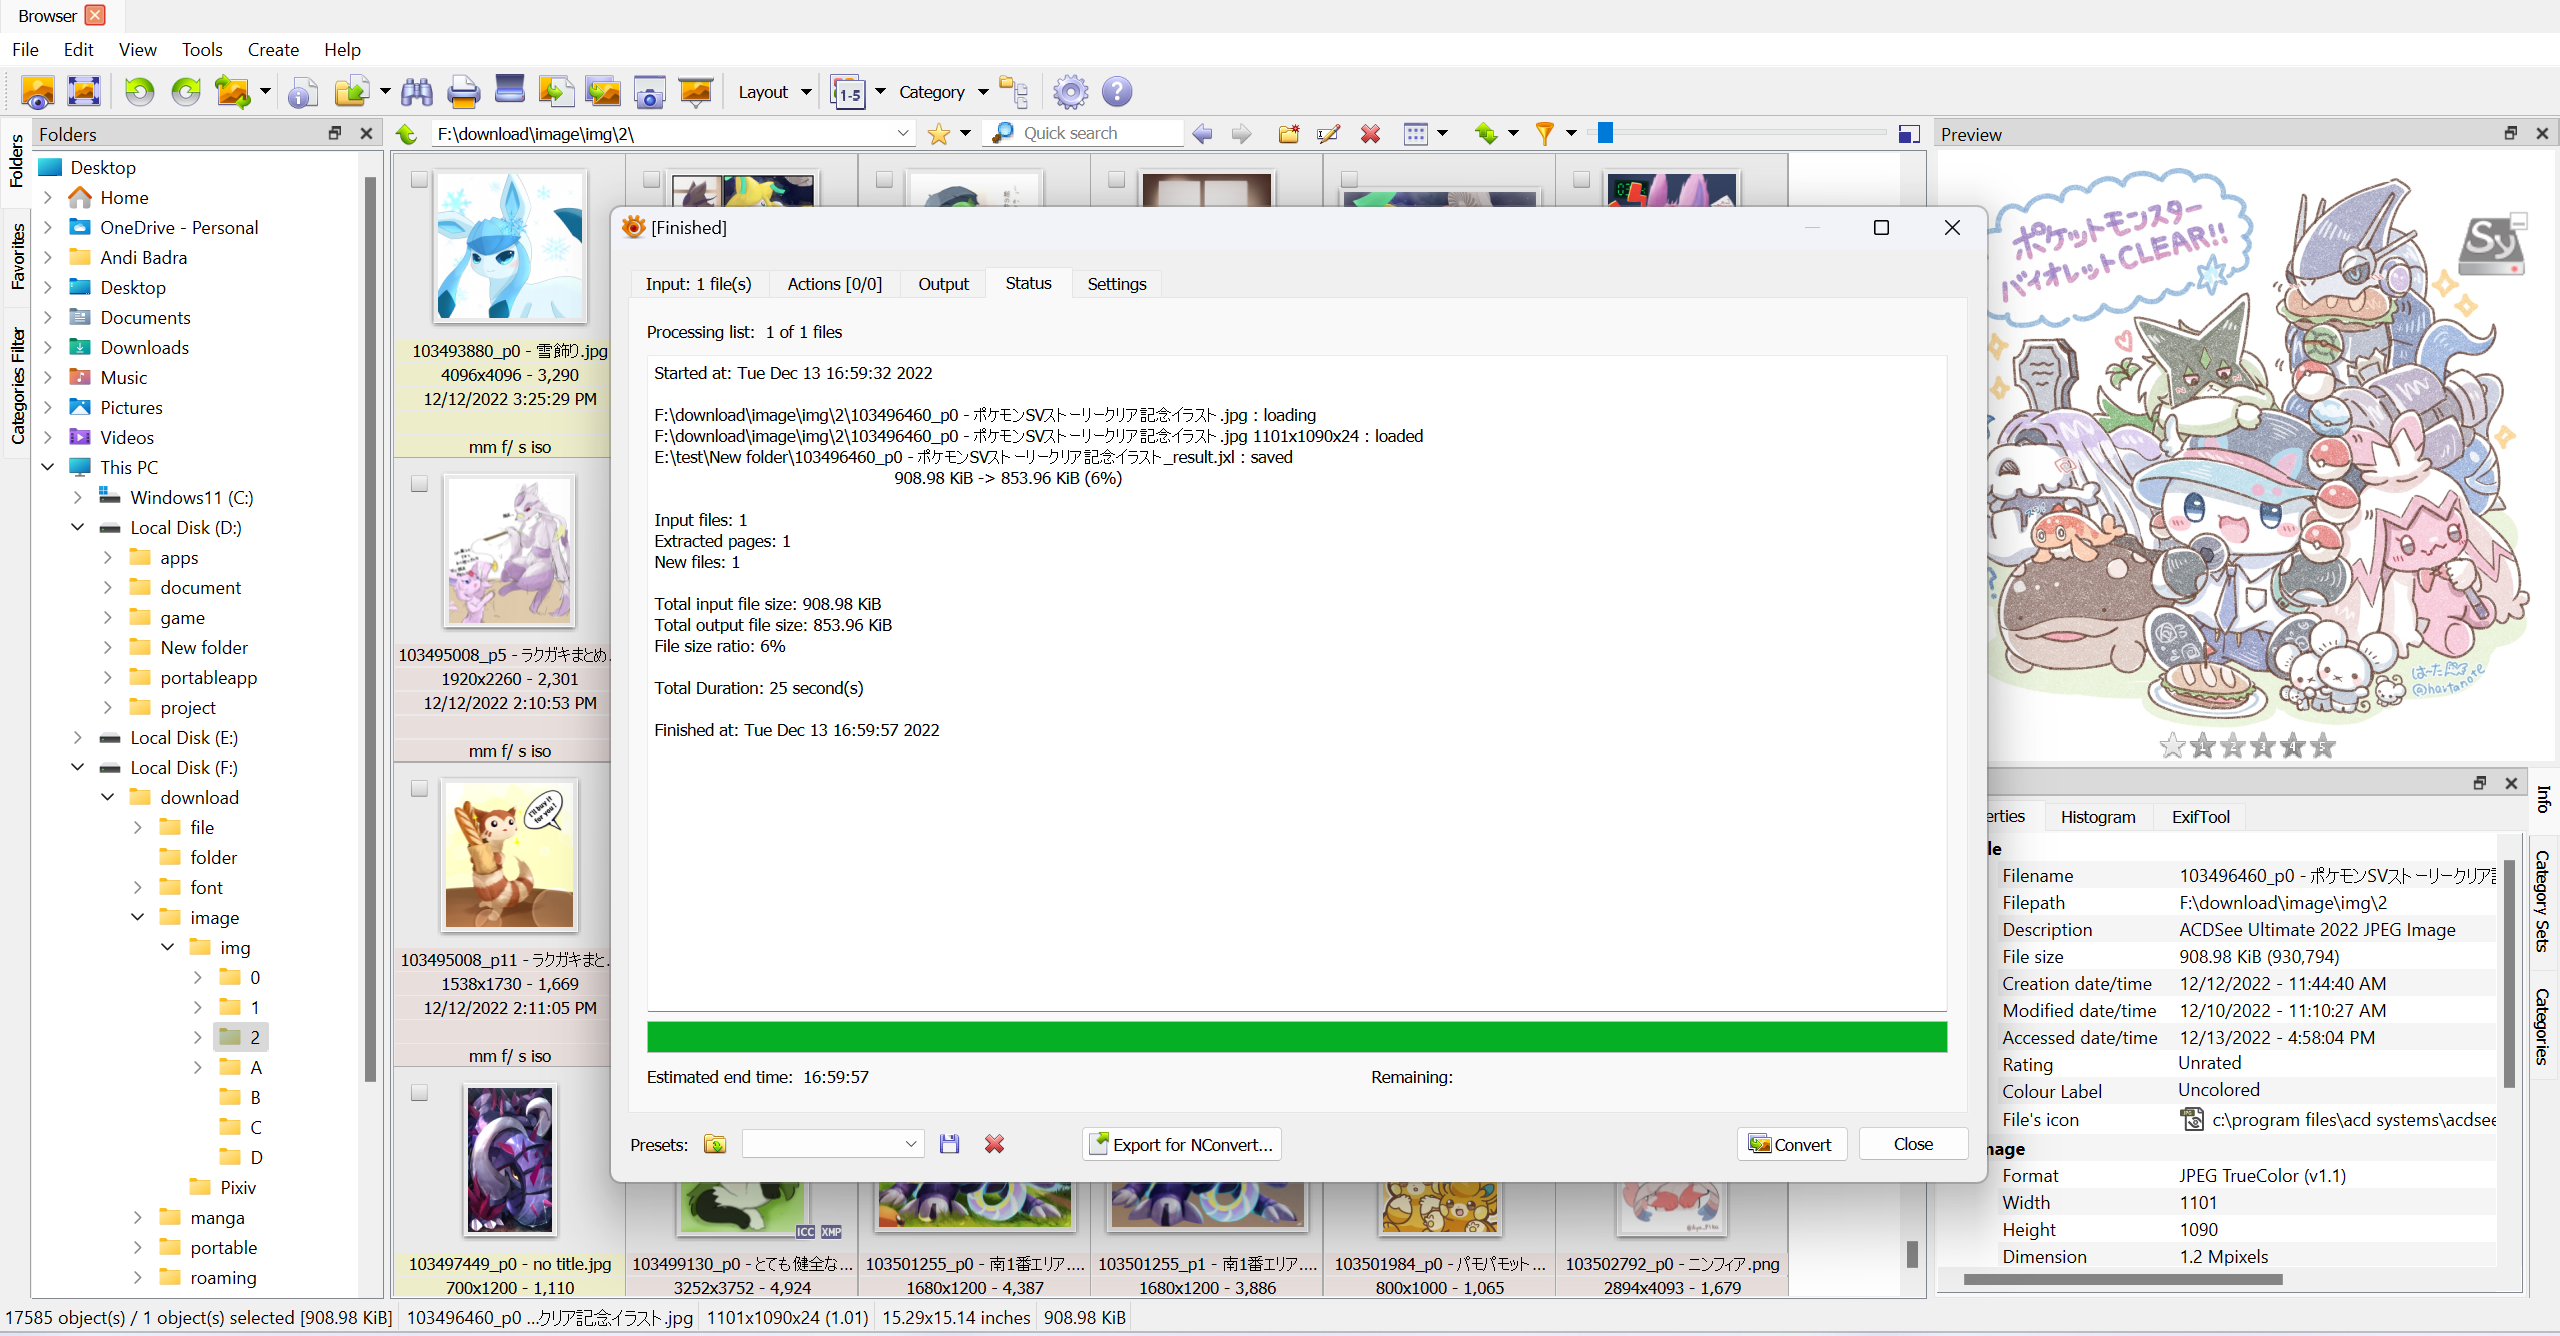This screenshot has width=2560, height=1336.
Task: Click the thumbnail size slider handle
Action: pos(1605,133)
